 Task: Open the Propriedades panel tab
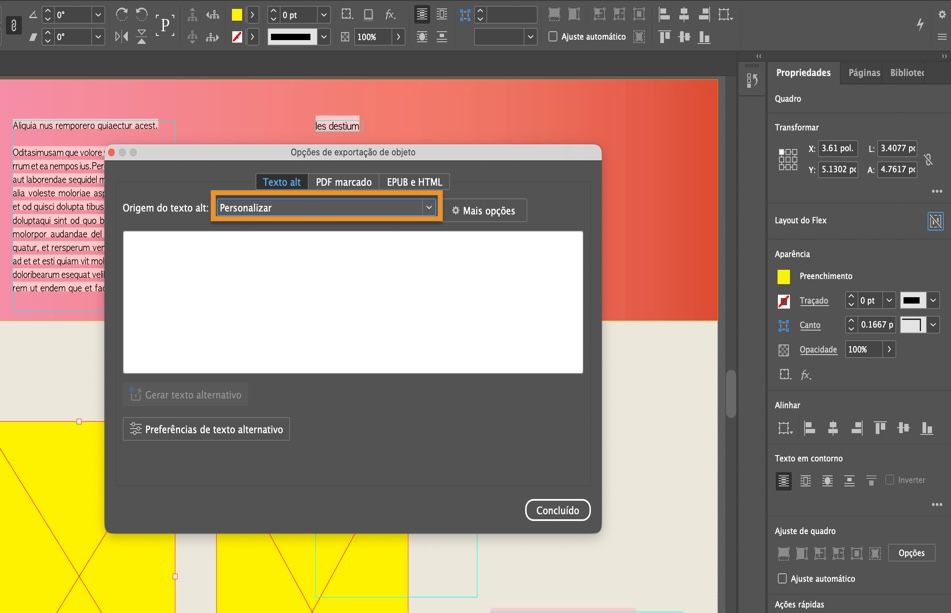point(803,72)
